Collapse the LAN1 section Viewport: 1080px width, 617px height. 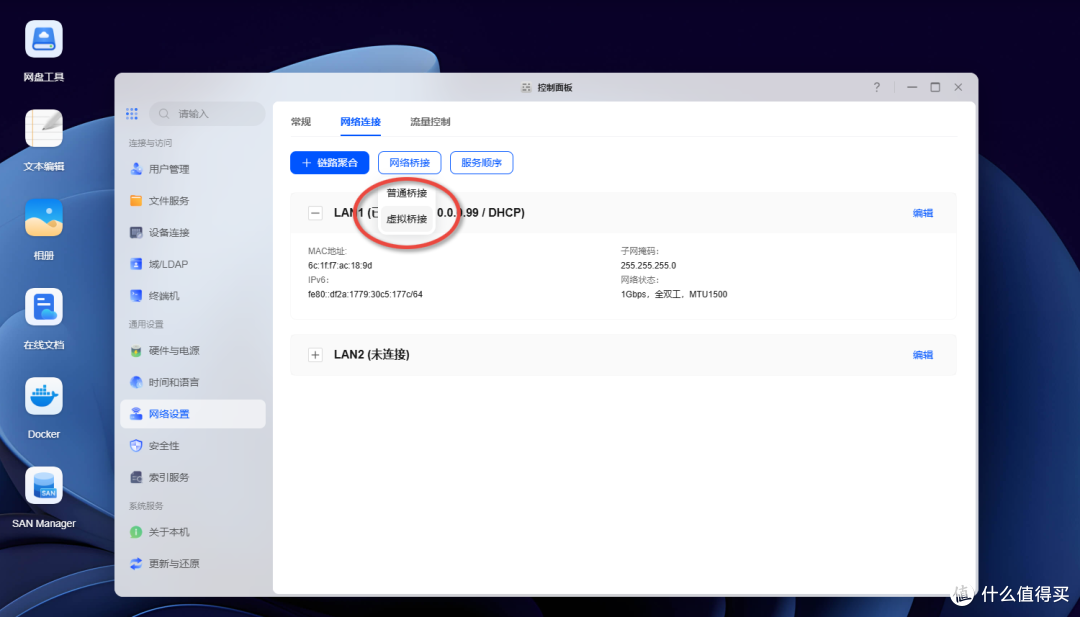point(315,213)
